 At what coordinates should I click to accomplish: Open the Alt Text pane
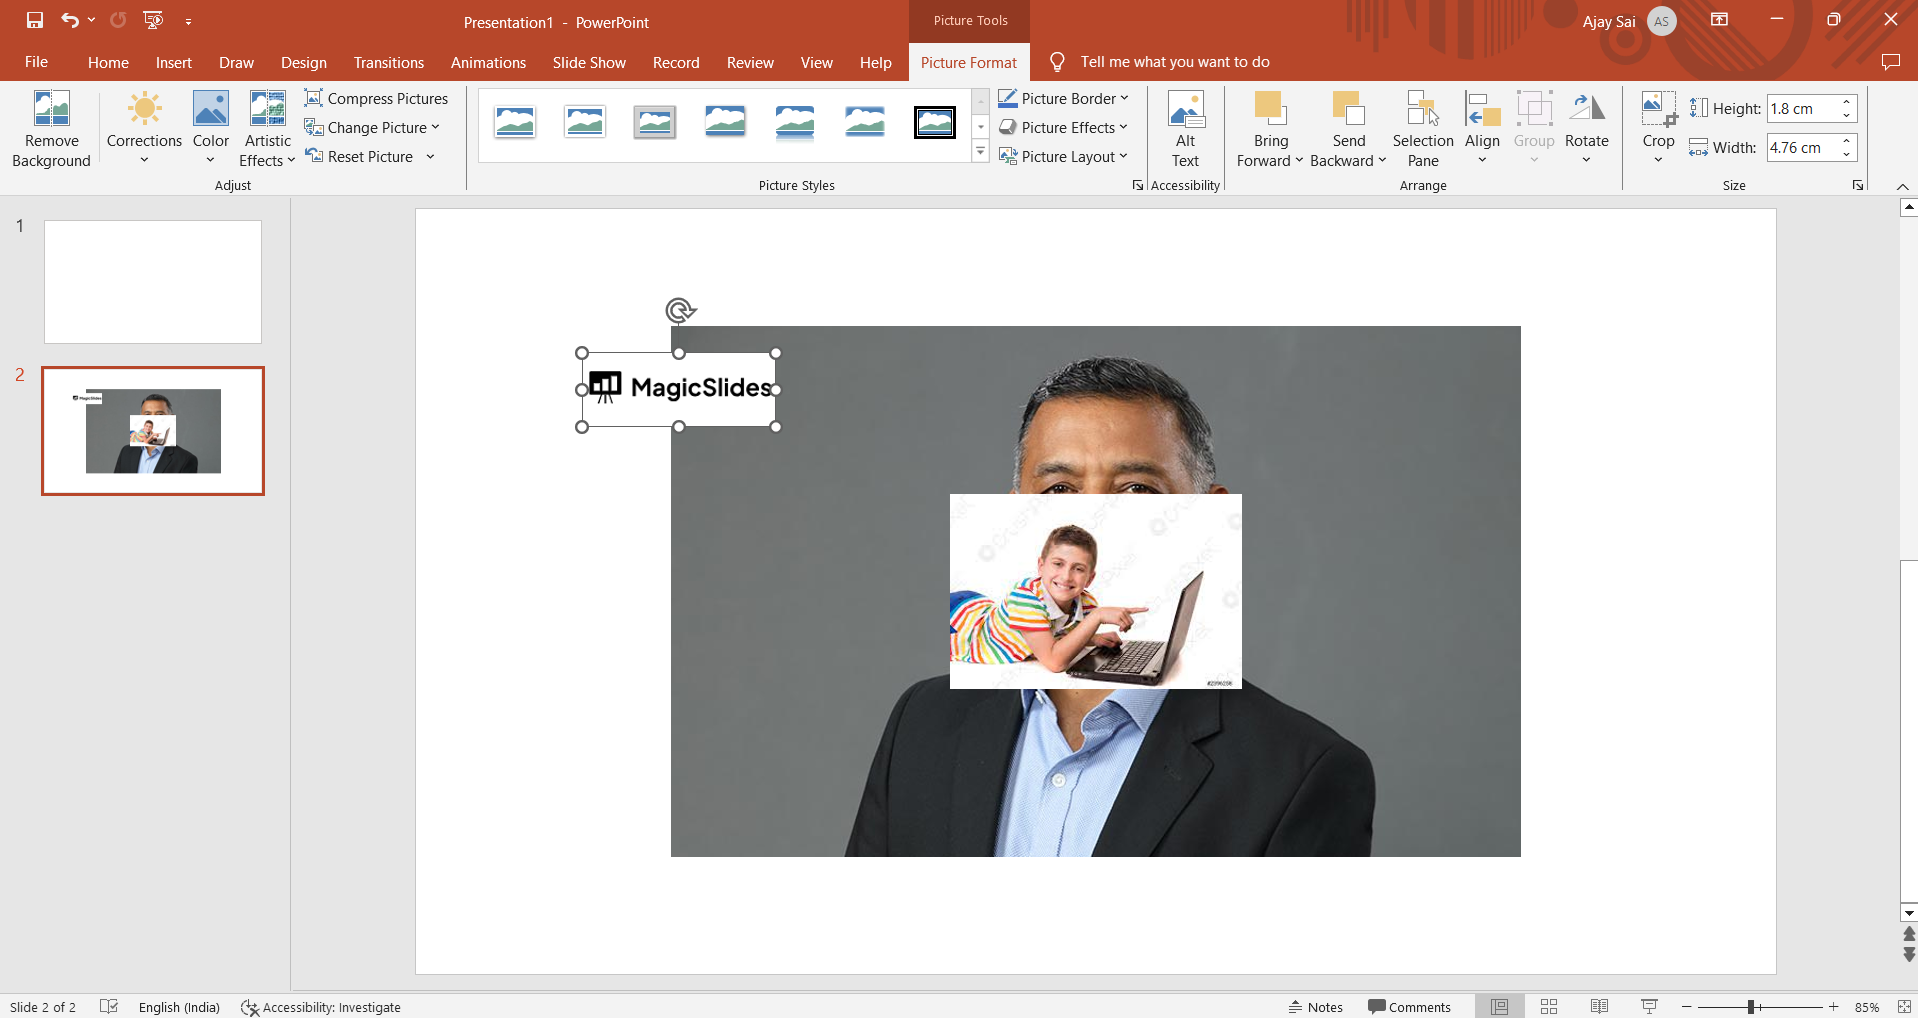click(x=1185, y=130)
